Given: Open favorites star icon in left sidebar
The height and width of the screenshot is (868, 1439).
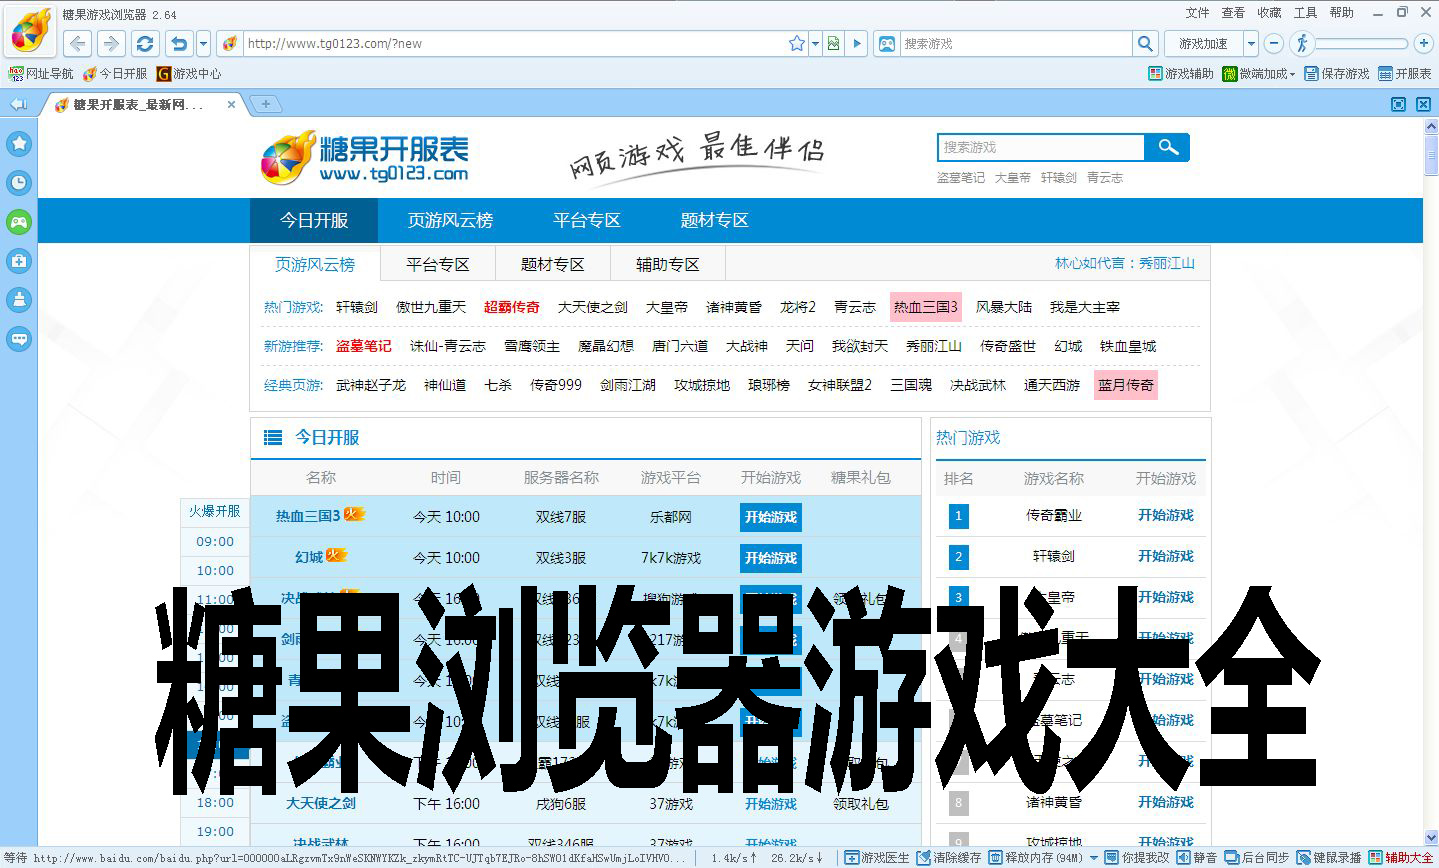Looking at the screenshot, I should pos(19,143).
